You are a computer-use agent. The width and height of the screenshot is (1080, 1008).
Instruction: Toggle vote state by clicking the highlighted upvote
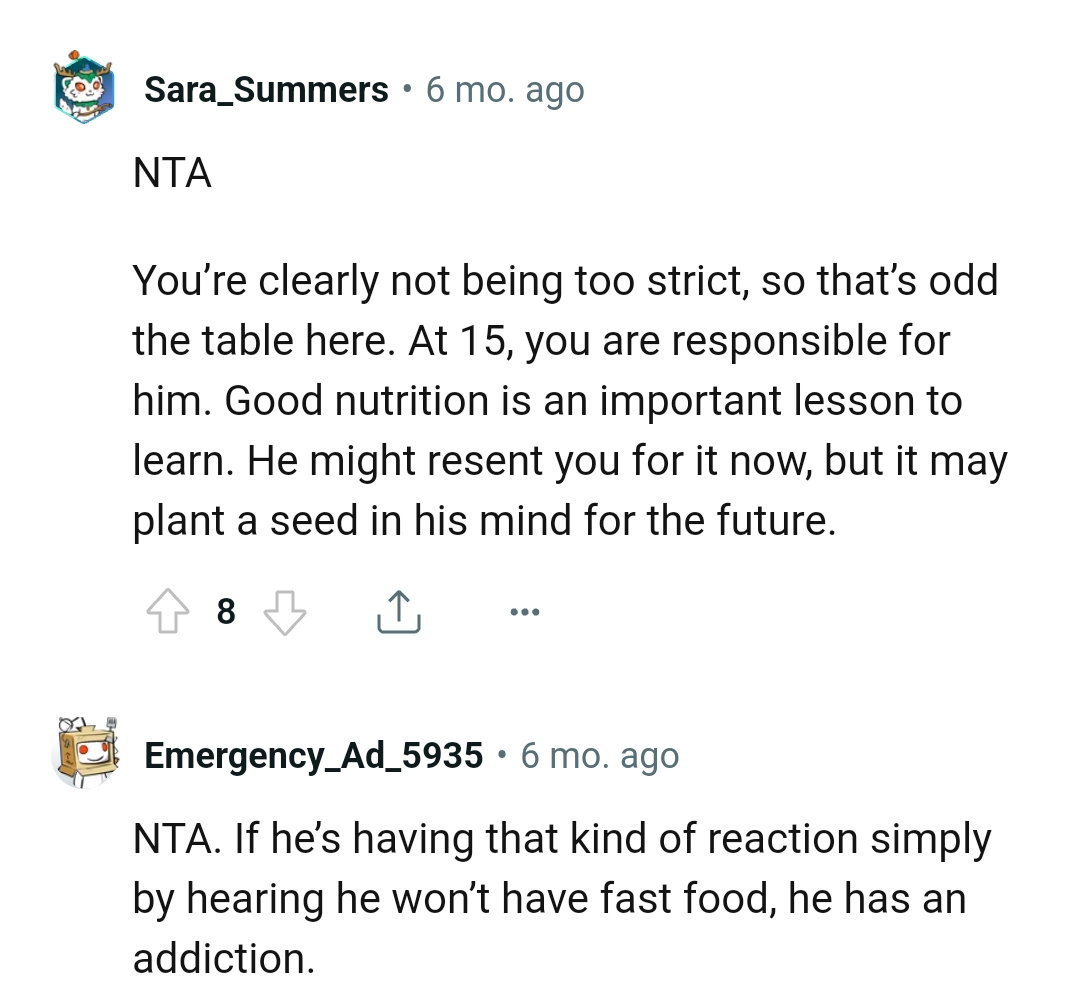click(167, 611)
